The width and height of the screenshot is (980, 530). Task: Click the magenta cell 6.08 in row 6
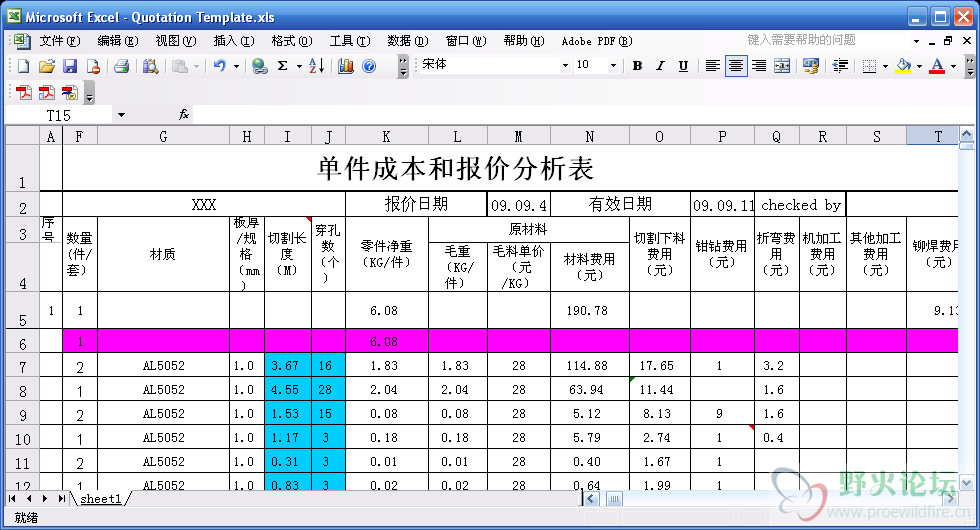[x=386, y=341]
